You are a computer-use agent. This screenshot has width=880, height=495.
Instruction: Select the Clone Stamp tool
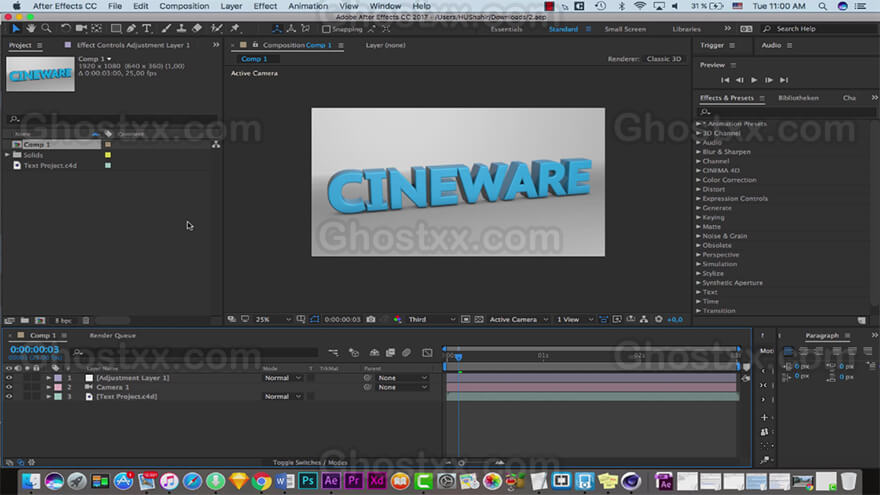point(181,28)
